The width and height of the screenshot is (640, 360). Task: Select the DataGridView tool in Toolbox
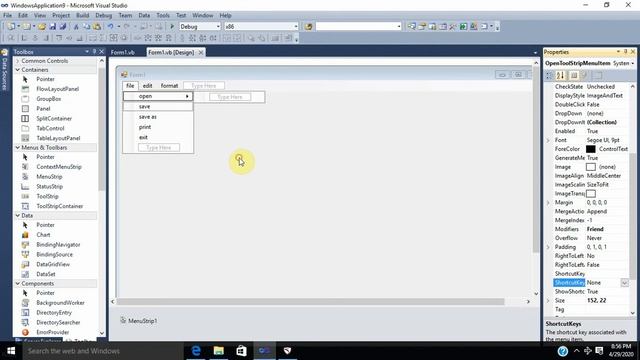click(x=53, y=264)
